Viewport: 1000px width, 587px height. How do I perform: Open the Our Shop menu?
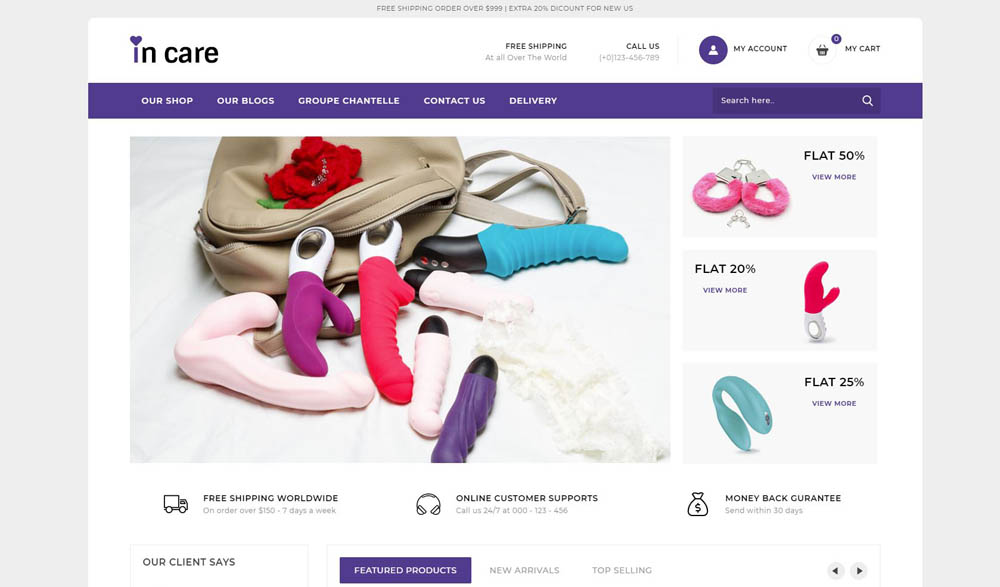click(x=167, y=101)
